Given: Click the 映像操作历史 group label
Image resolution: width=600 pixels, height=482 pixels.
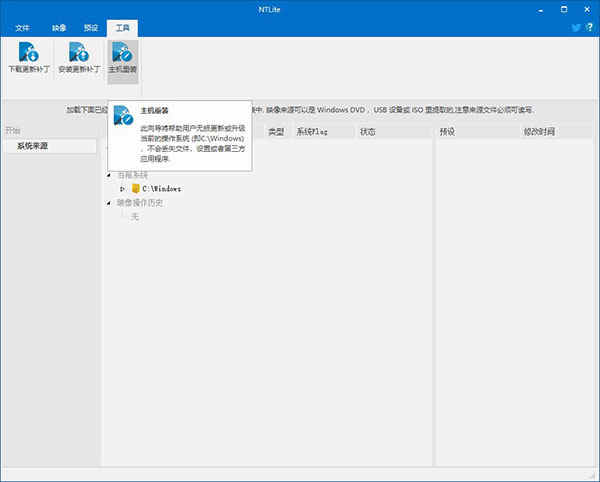Looking at the screenshot, I should pos(140,203).
